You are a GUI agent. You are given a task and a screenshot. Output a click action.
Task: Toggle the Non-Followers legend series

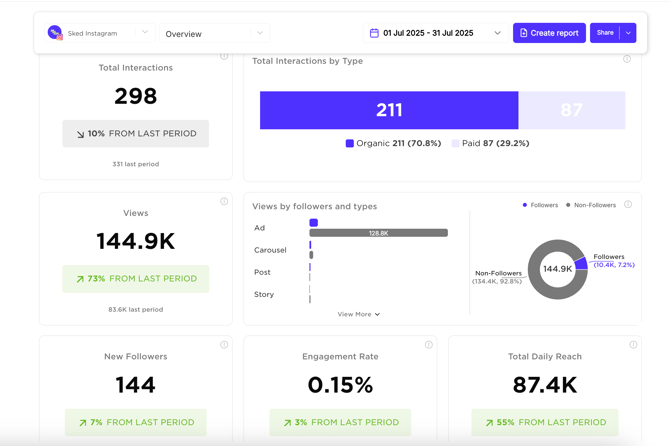(x=591, y=205)
